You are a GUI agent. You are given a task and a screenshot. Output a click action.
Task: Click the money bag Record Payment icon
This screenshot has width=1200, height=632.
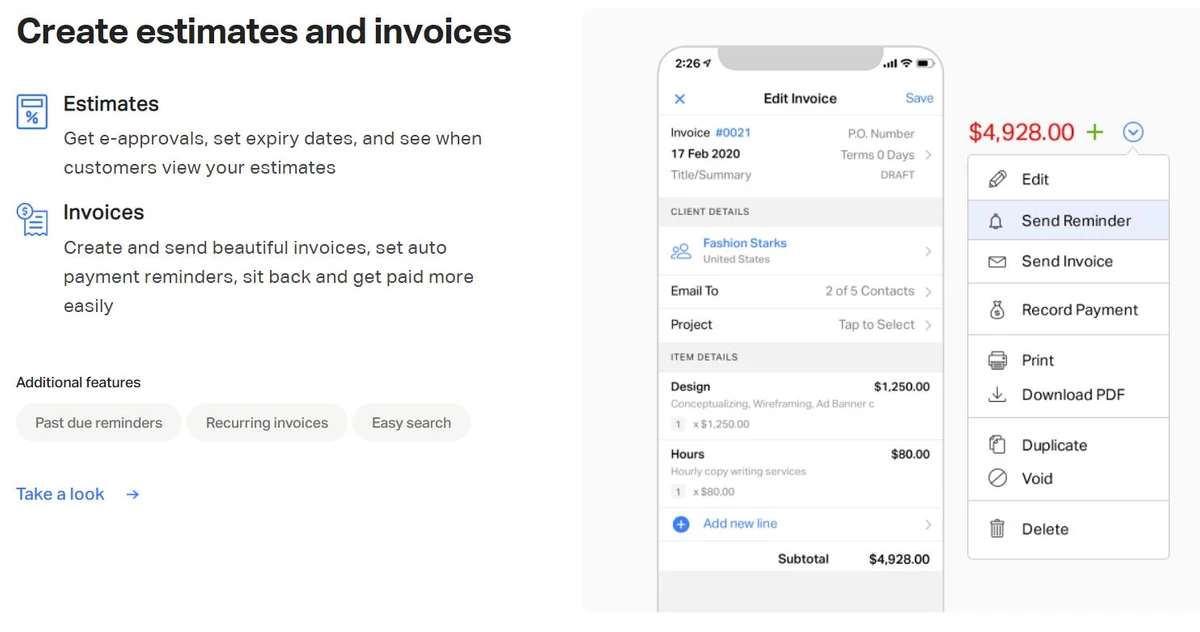pyautogui.click(x=997, y=310)
